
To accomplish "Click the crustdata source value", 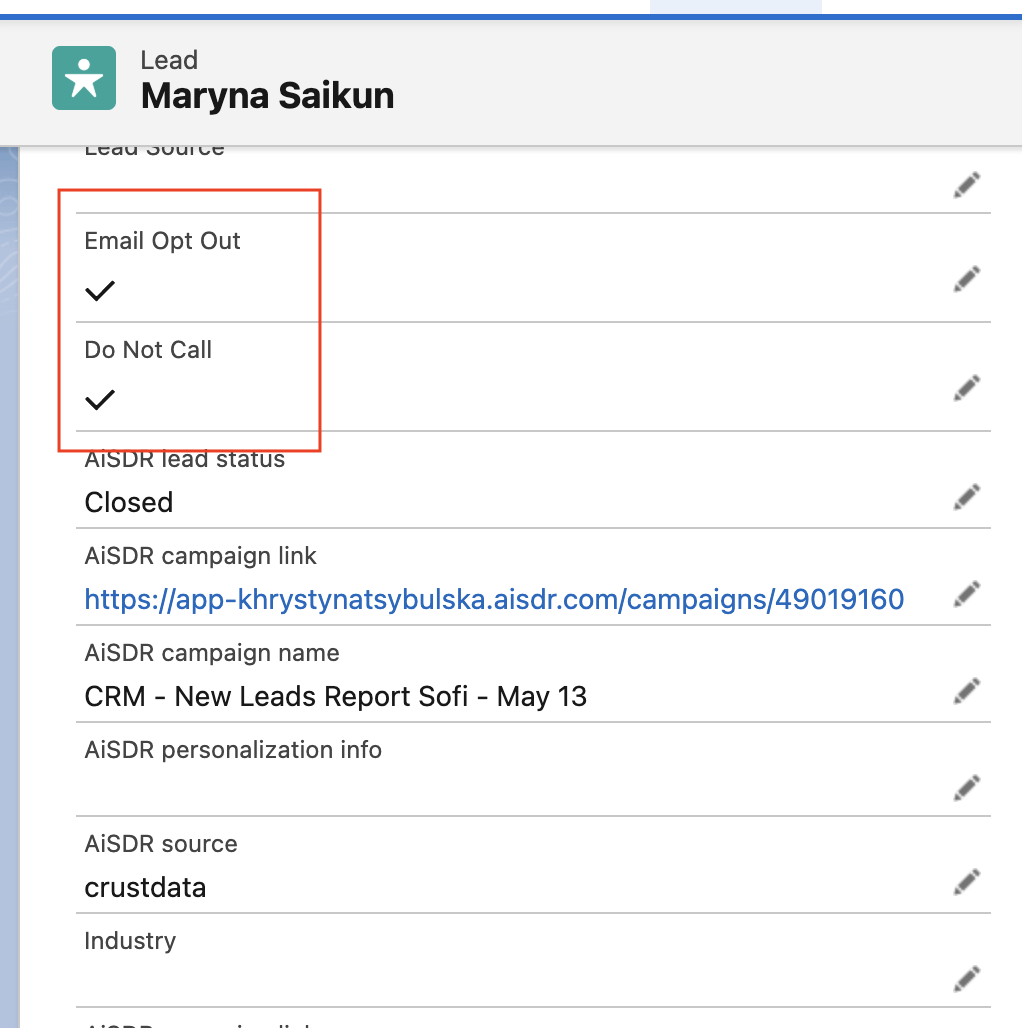I will pos(146,888).
